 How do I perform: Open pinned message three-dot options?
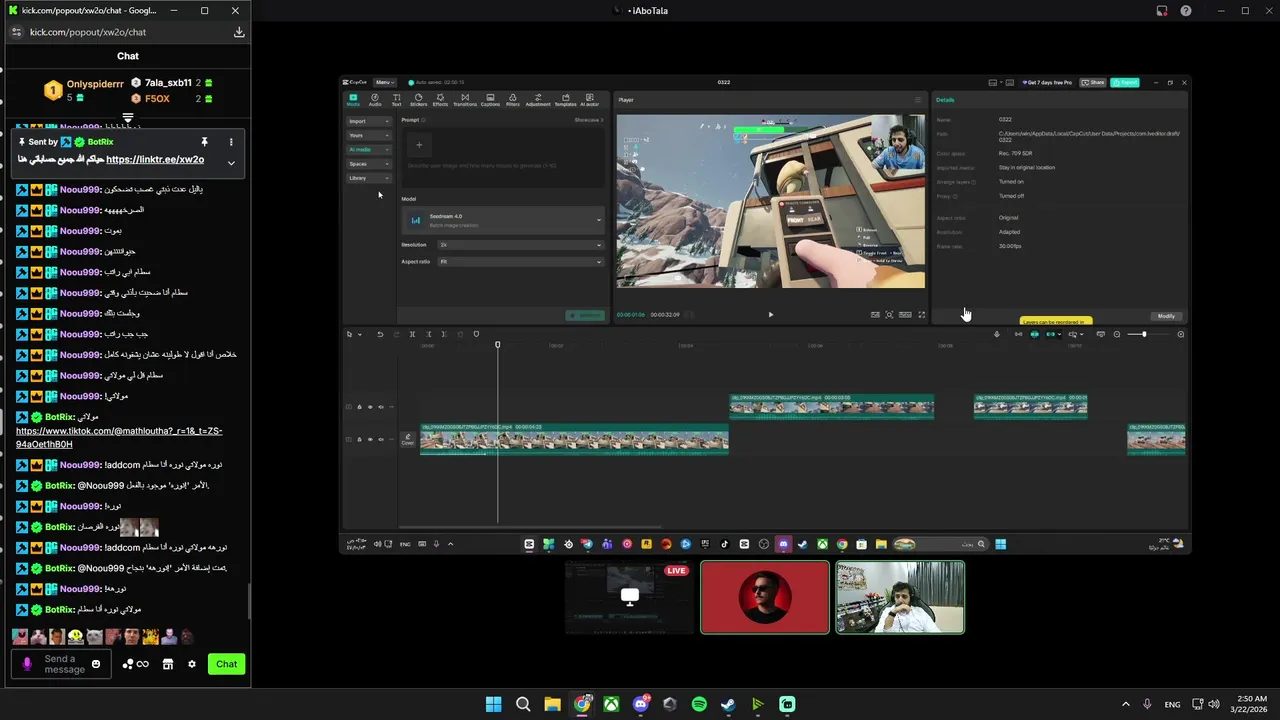tap(231, 142)
